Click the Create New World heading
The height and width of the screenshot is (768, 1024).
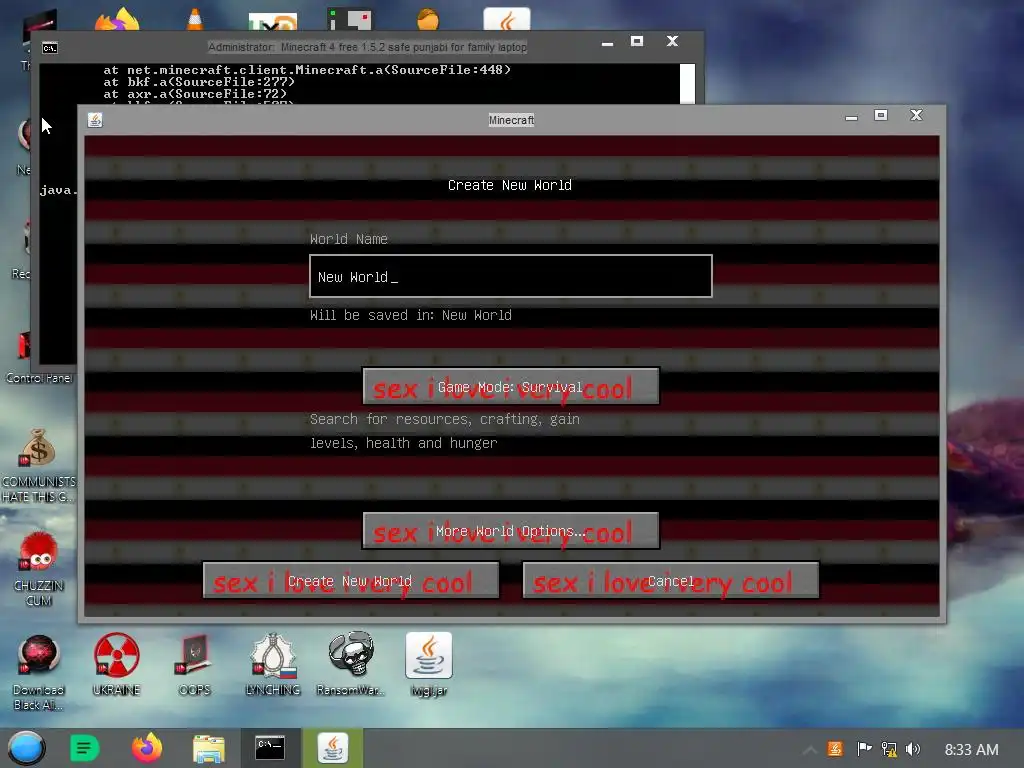tap(510, 185)
